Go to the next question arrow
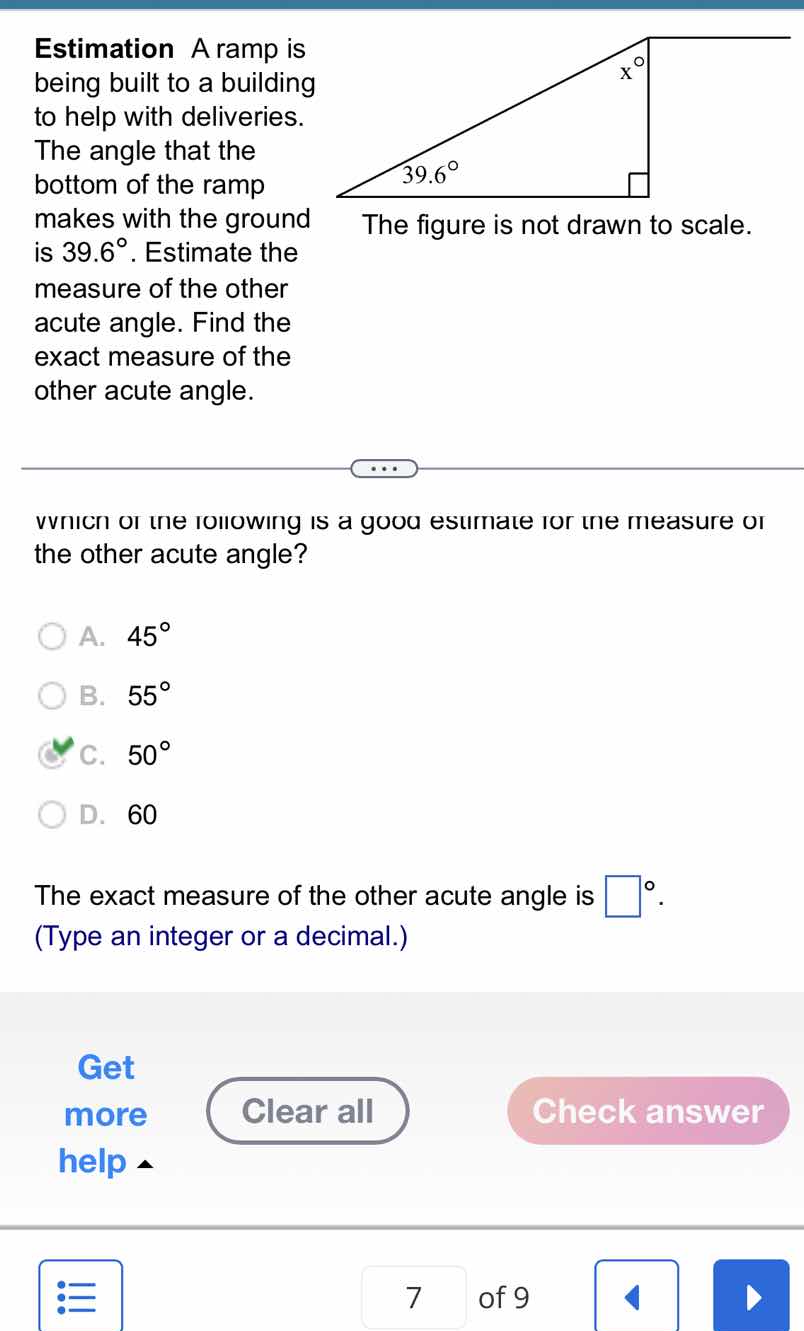 [750, 1297]
